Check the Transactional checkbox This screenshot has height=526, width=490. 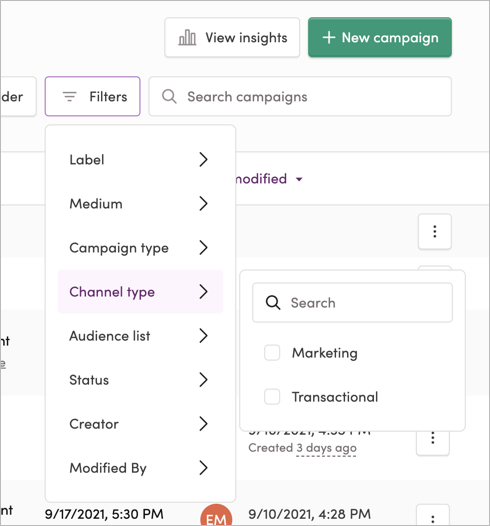click(272, 397)
